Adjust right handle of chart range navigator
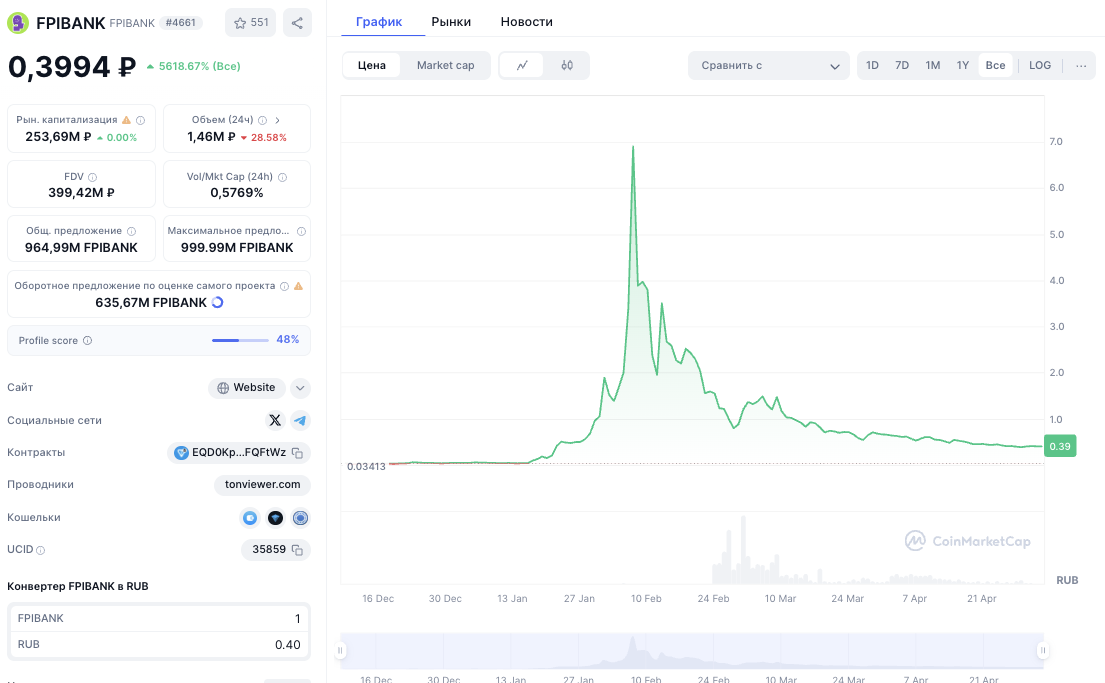The width and height of the screenshot is (1105, 683). 1043,651
